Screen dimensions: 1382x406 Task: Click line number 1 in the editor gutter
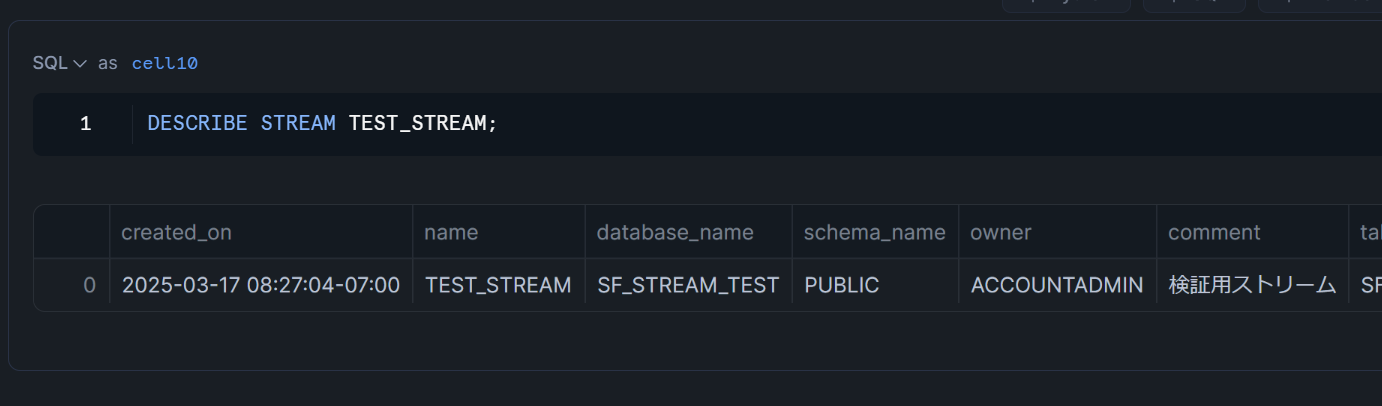click(85, 124)
